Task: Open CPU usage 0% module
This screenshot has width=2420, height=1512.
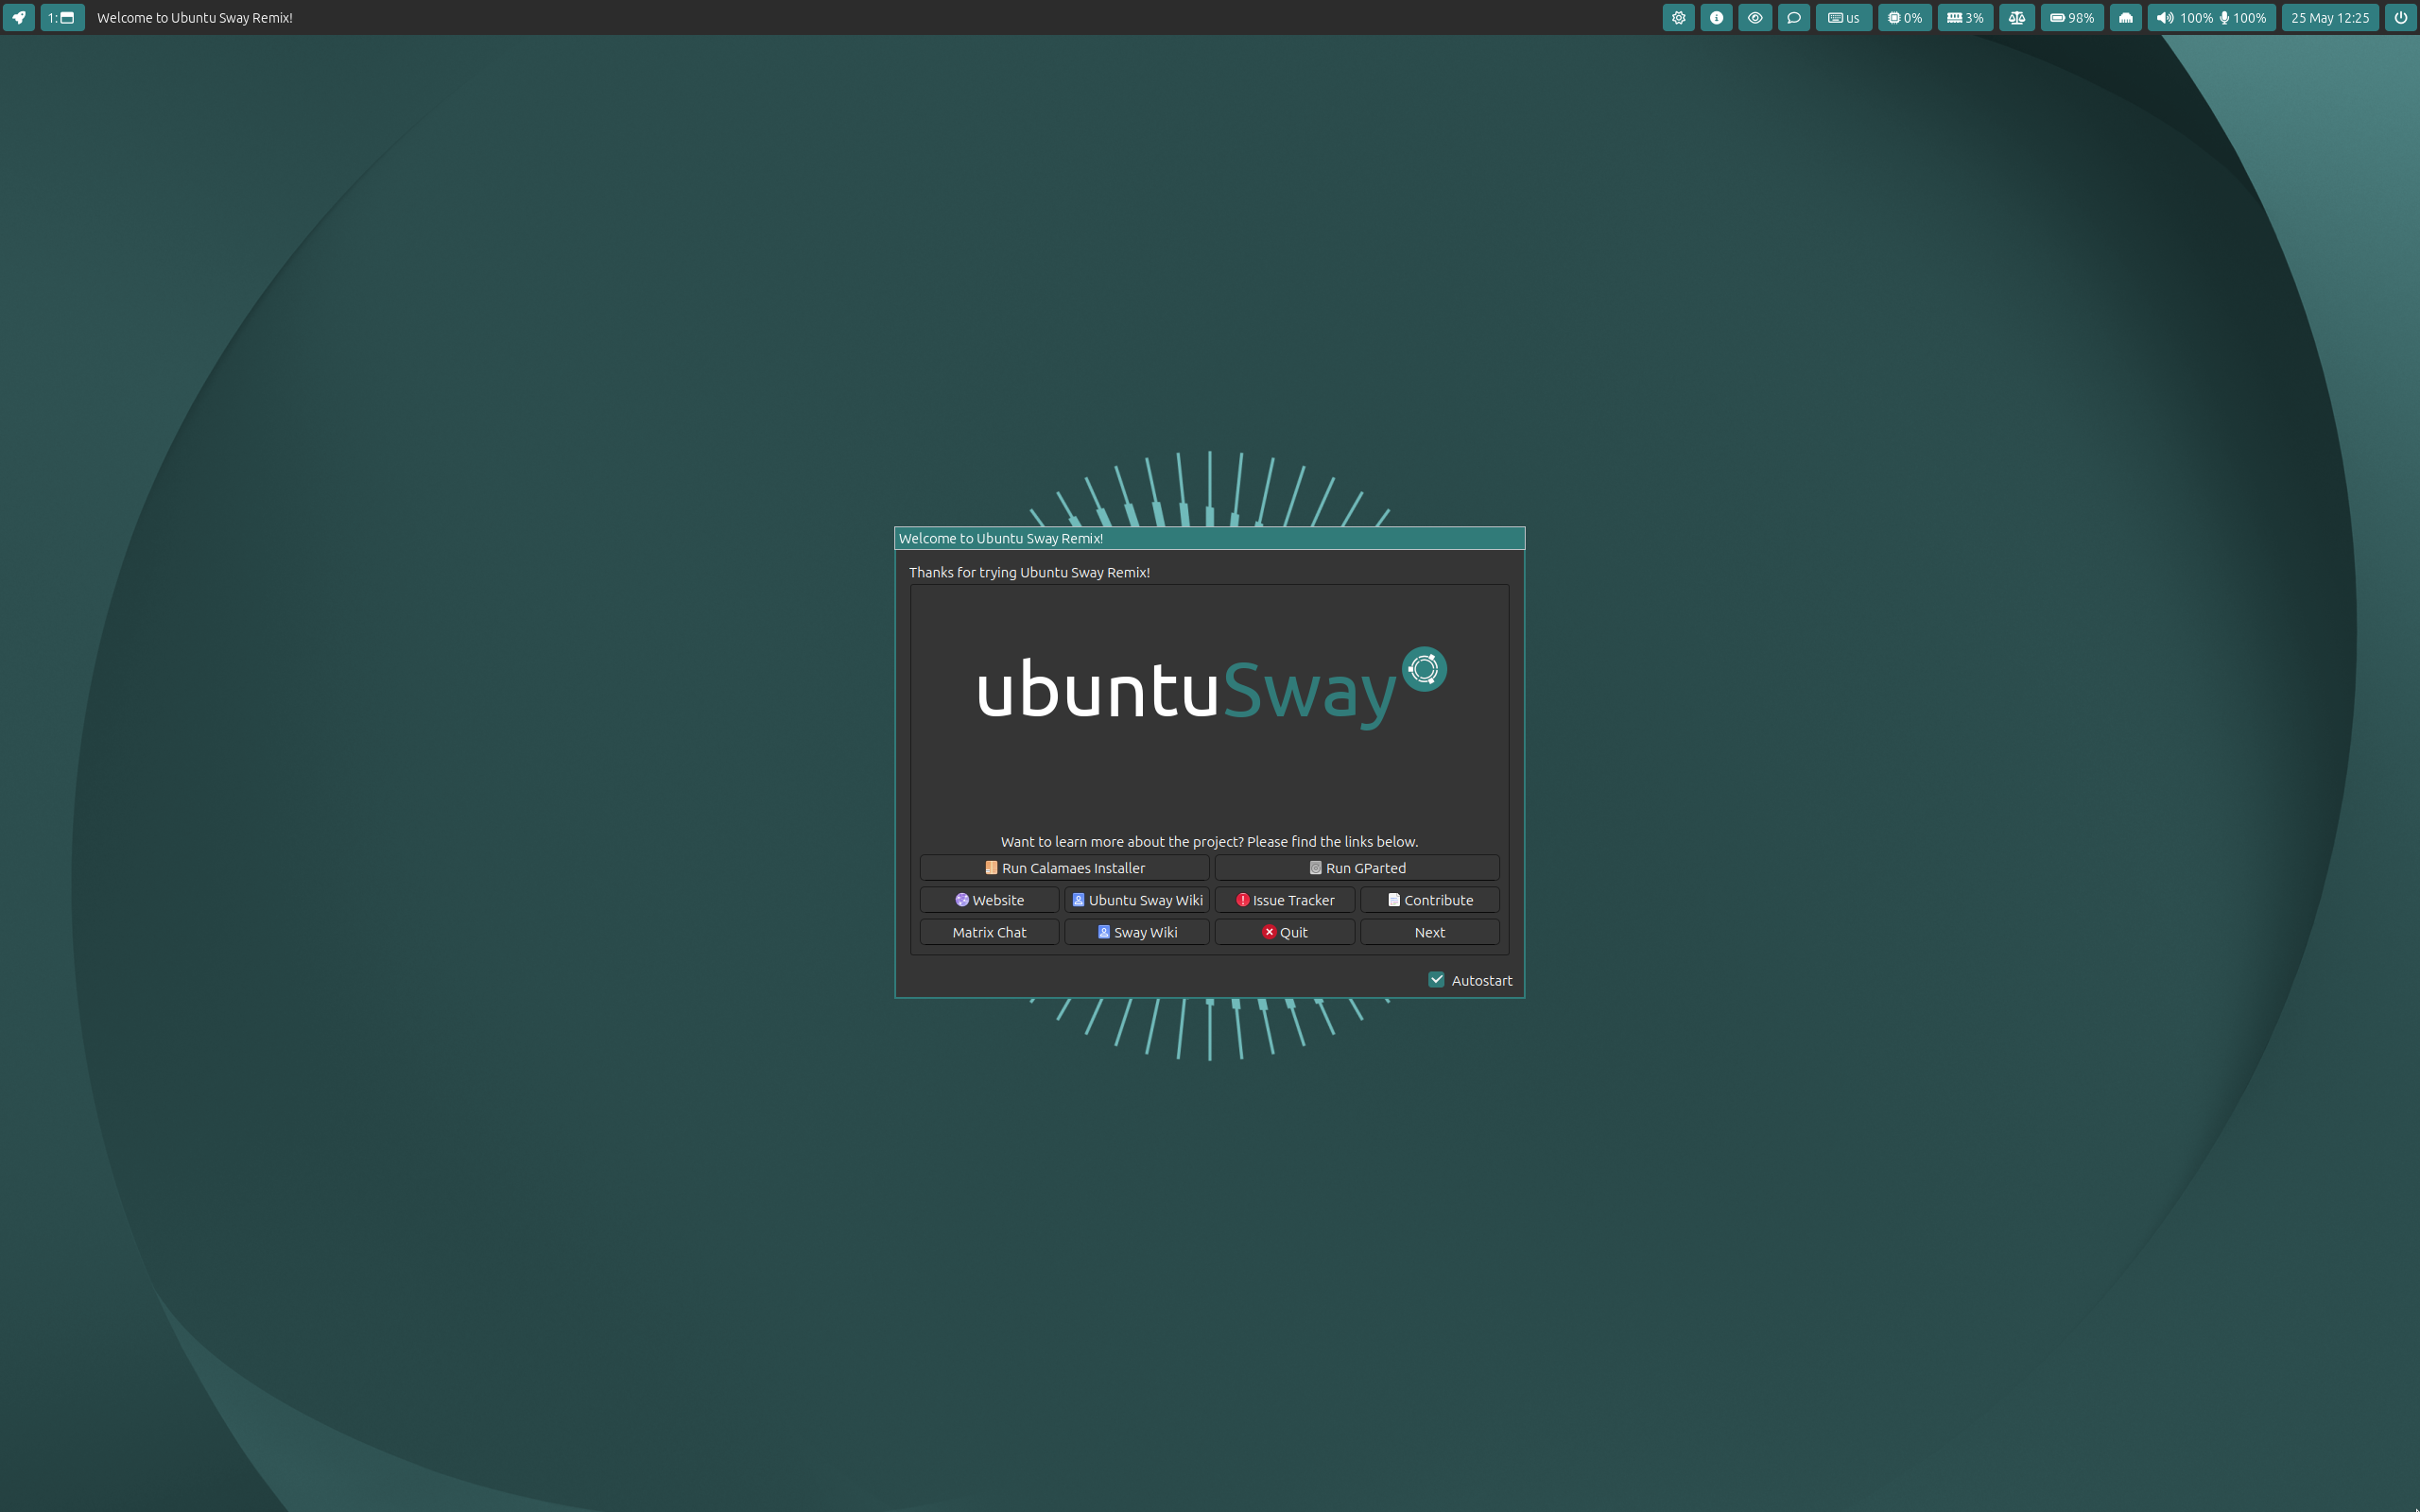Action: point(1904,17)
